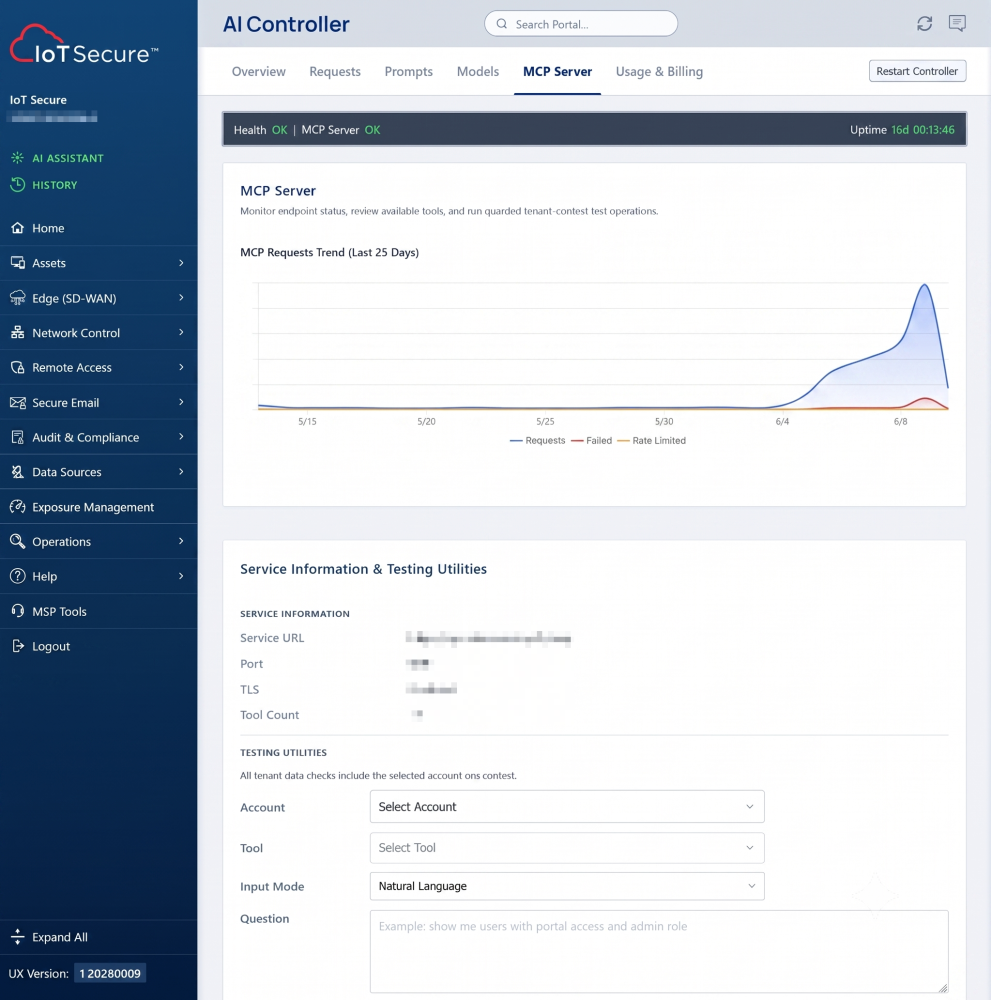Expand the Audit & Compliance chevron
This screenshot has height=1000, width=991.
point(181,437)
